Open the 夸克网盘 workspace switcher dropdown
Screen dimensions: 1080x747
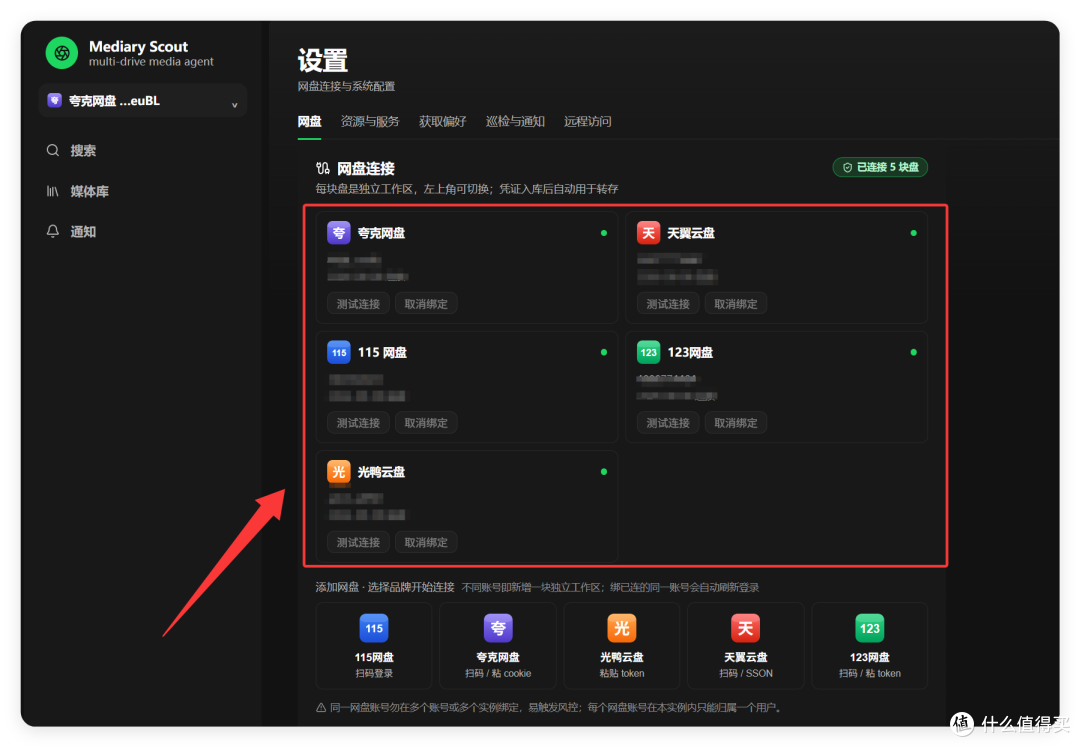143,101
